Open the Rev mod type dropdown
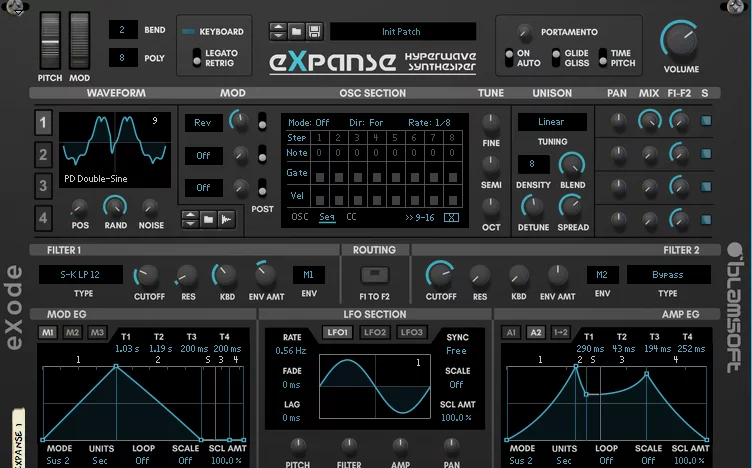The width and height of the screenshot is (752, 468). click(203, 123)
